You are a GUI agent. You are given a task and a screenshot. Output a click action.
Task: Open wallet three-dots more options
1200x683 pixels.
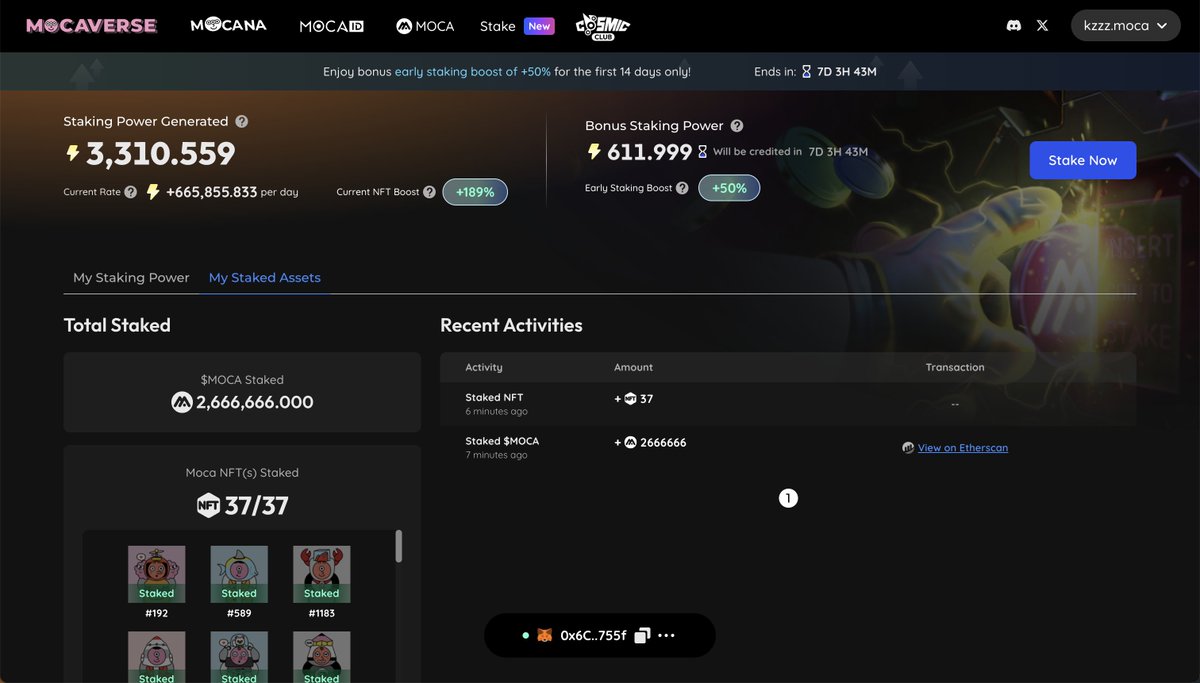click(667, 635)
